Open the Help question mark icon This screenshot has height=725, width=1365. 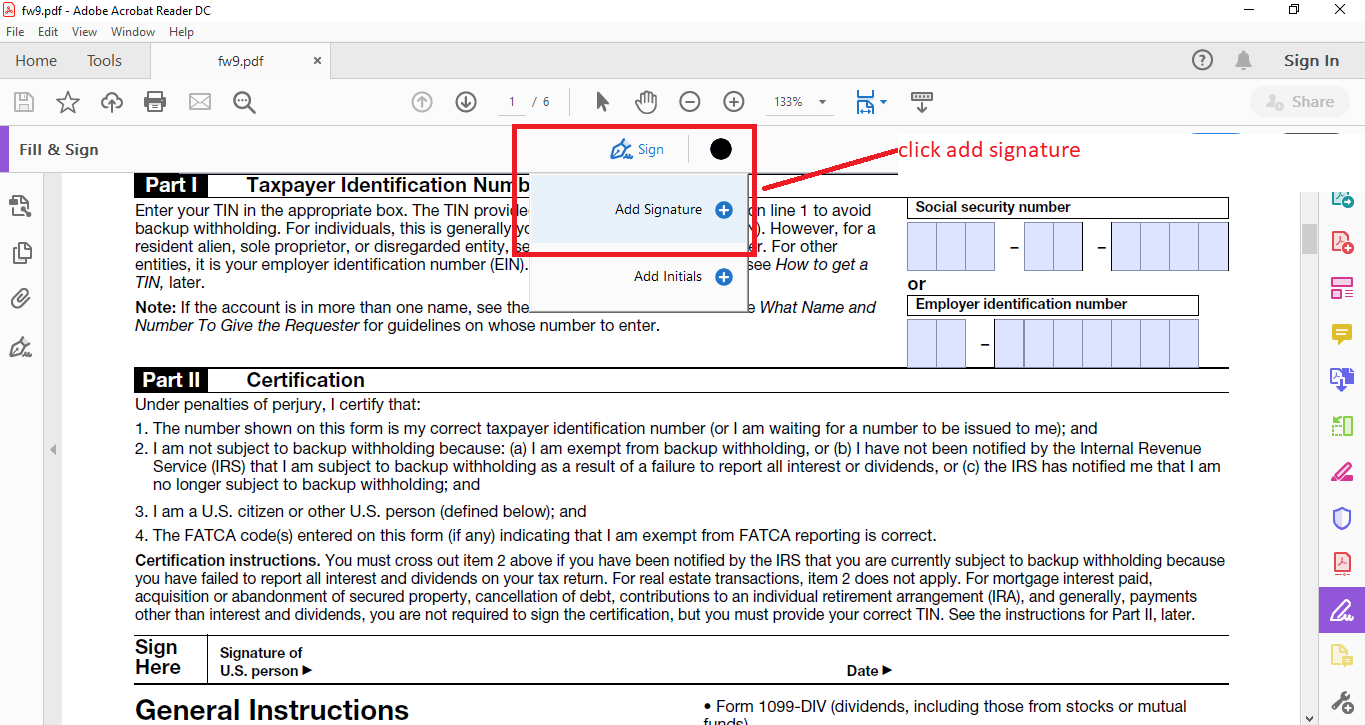coord(1203,60)
